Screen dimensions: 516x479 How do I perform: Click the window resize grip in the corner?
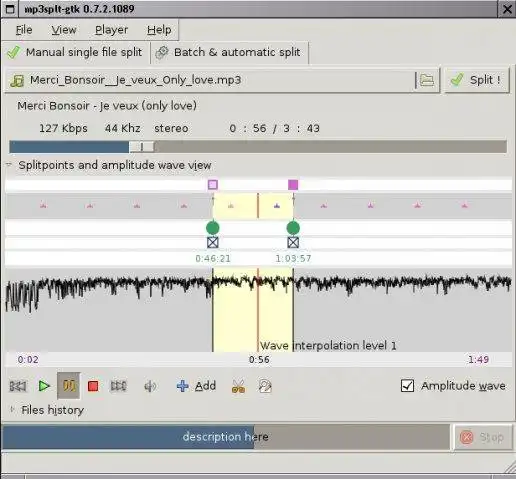pyautogui.click(x=509, y=467)
